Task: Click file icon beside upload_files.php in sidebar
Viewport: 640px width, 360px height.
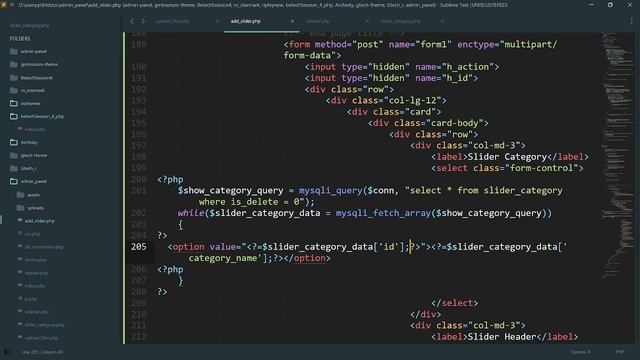Action: [x=20, y=338]
